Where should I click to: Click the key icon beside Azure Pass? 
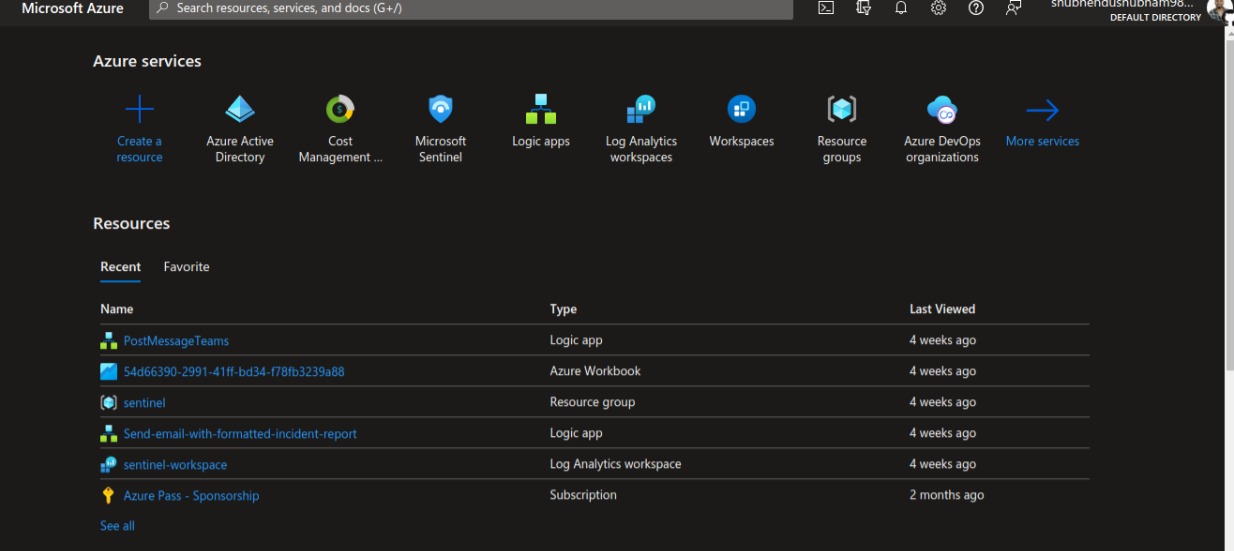coord(109,496)
